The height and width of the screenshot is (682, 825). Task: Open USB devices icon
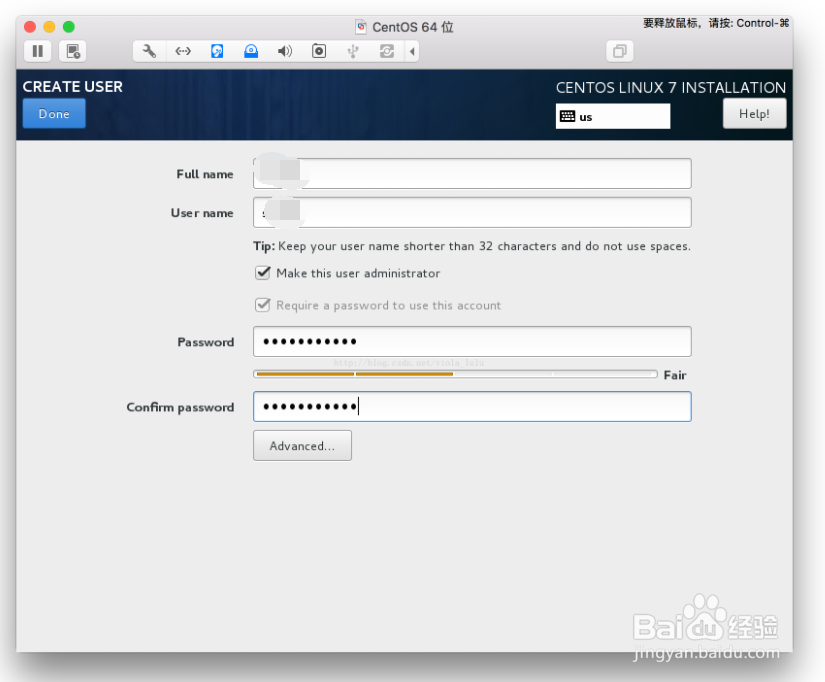coord(353,51)
